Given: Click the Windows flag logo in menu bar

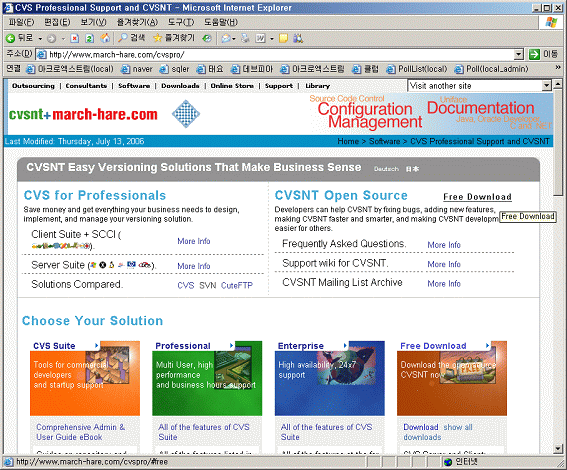Looking at the screenshot, I should [551, 22].
